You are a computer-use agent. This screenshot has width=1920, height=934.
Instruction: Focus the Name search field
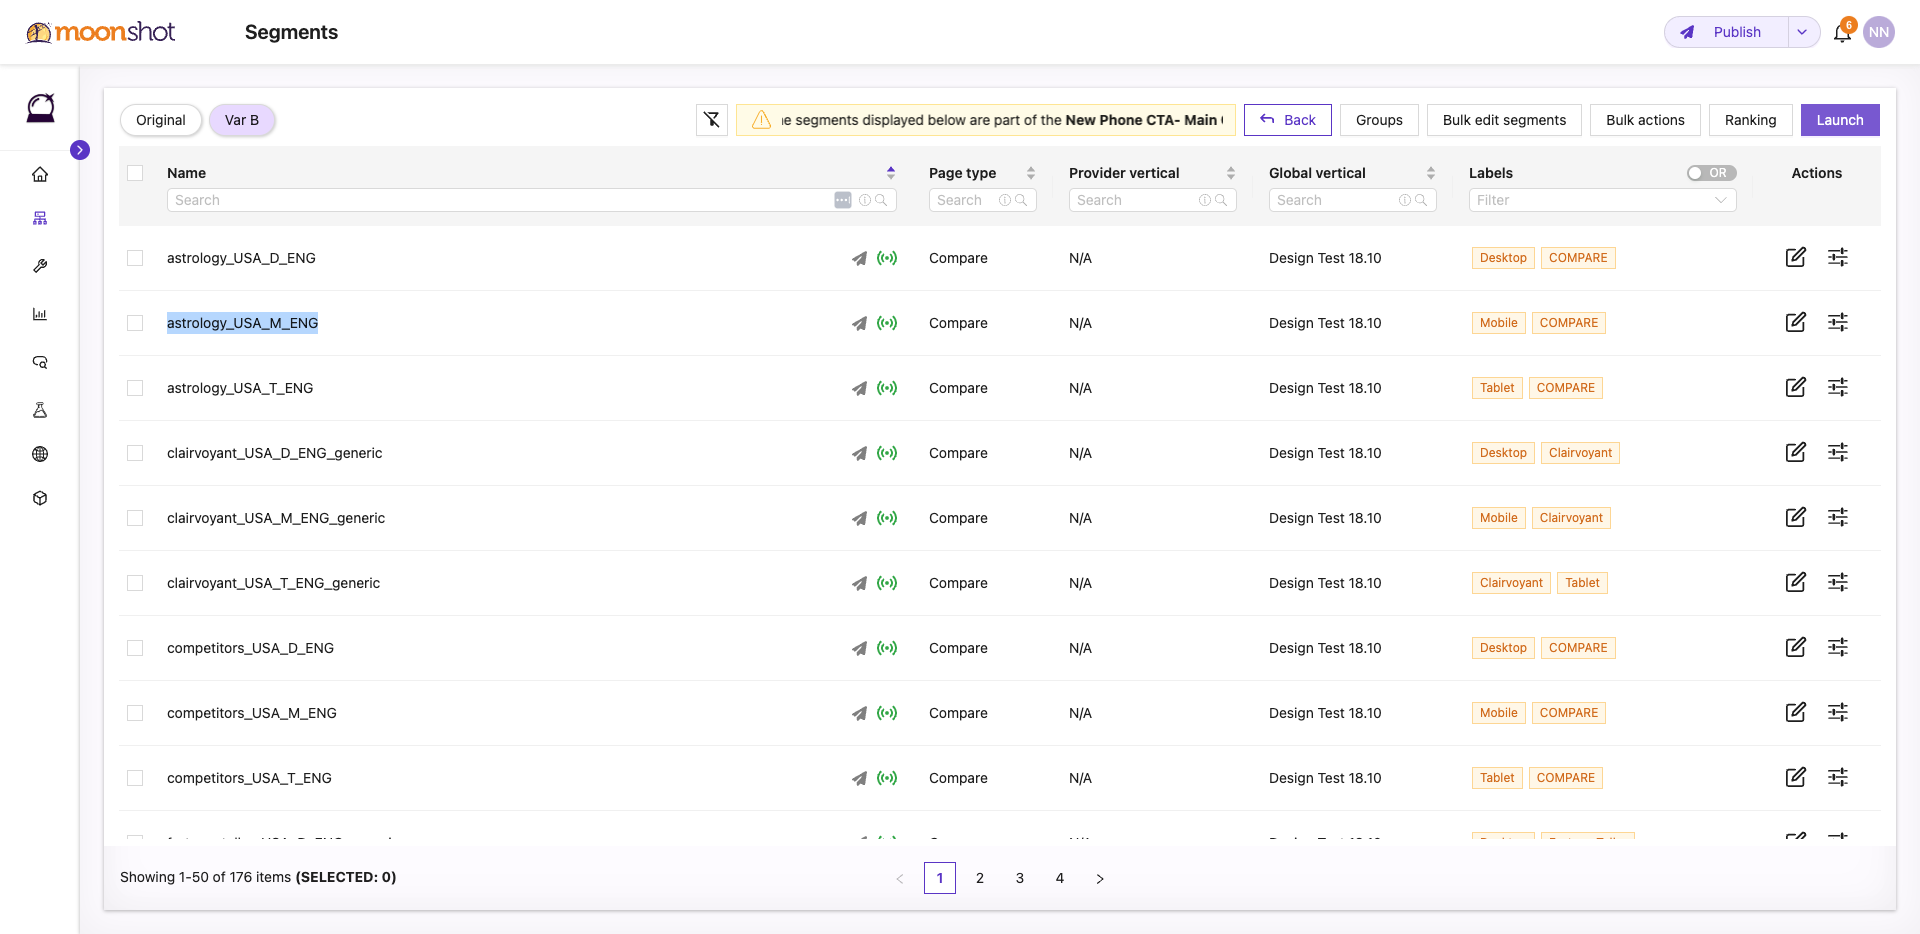[531, 200]
